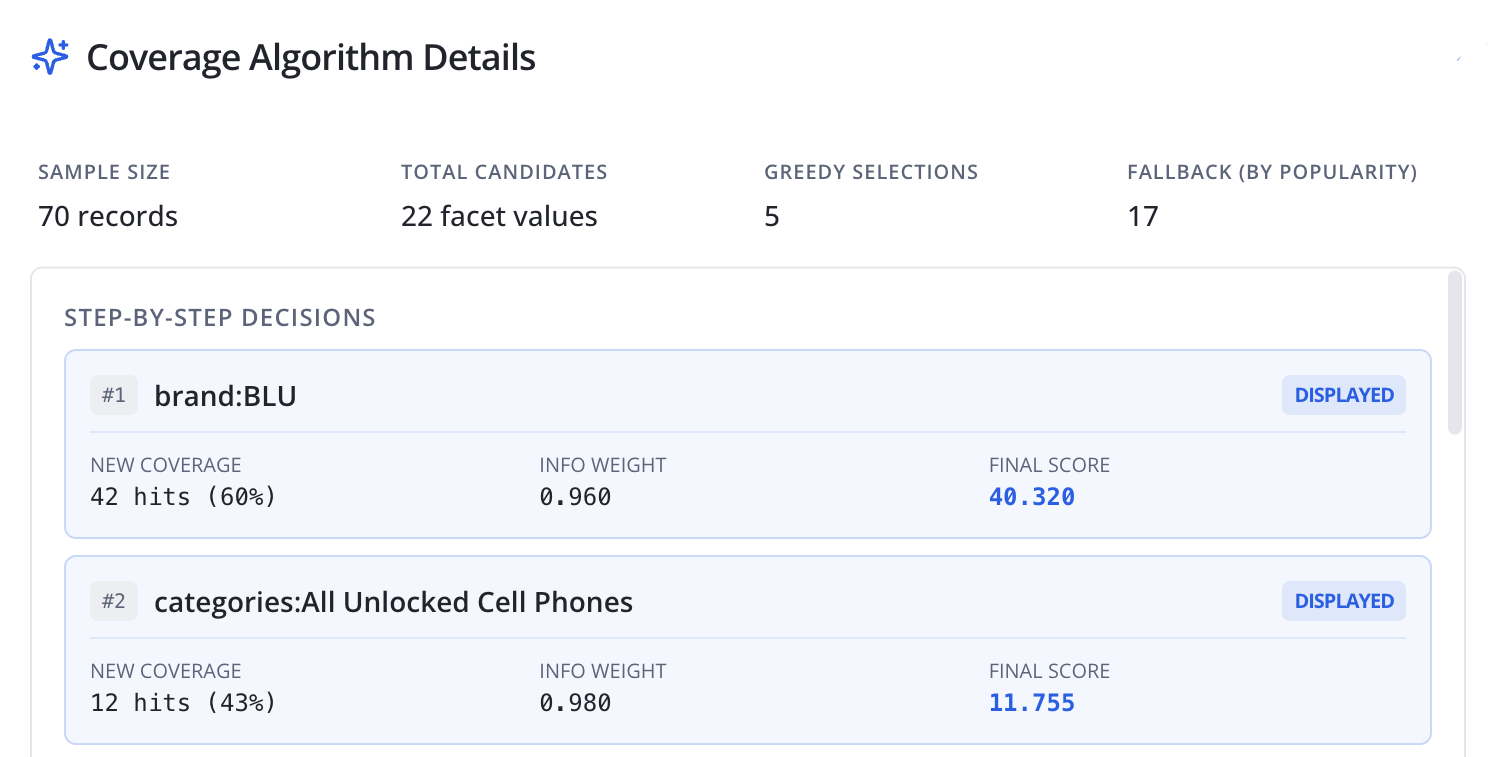Screen dimensions: 1504x757
Task: Click the 42 hits (60%) coverage value
Action: [x=183, y=497]
